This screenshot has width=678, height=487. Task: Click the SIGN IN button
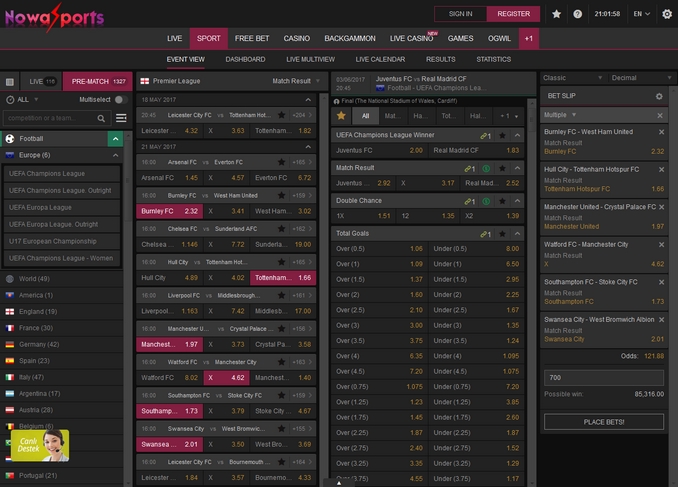[461, 14]
